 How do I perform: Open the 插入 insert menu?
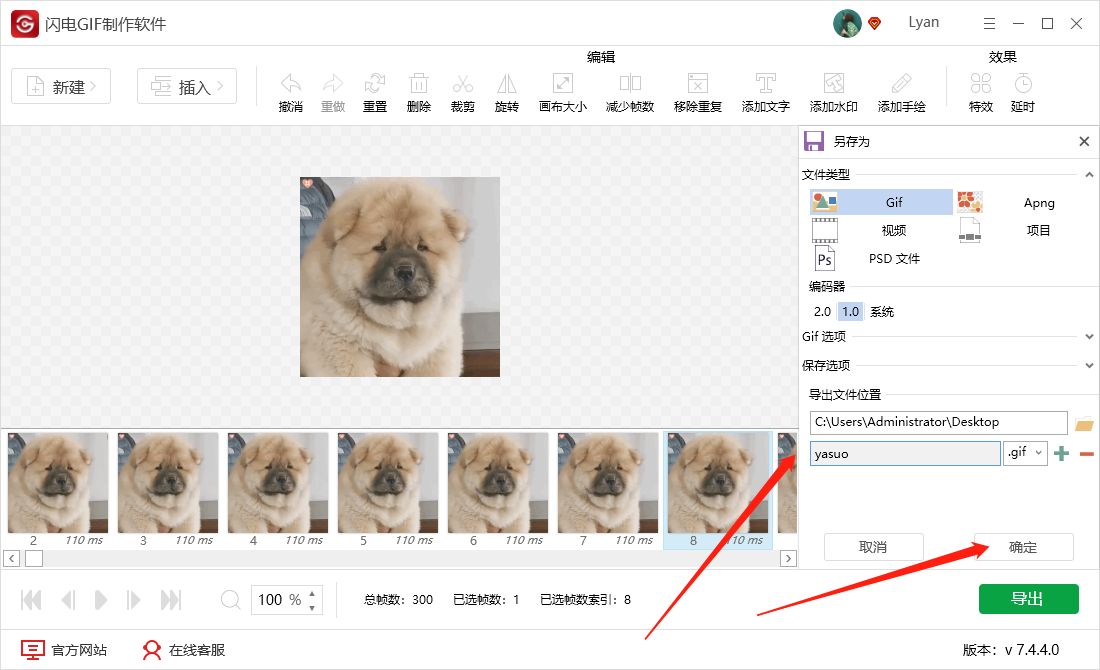click(186, 86)
